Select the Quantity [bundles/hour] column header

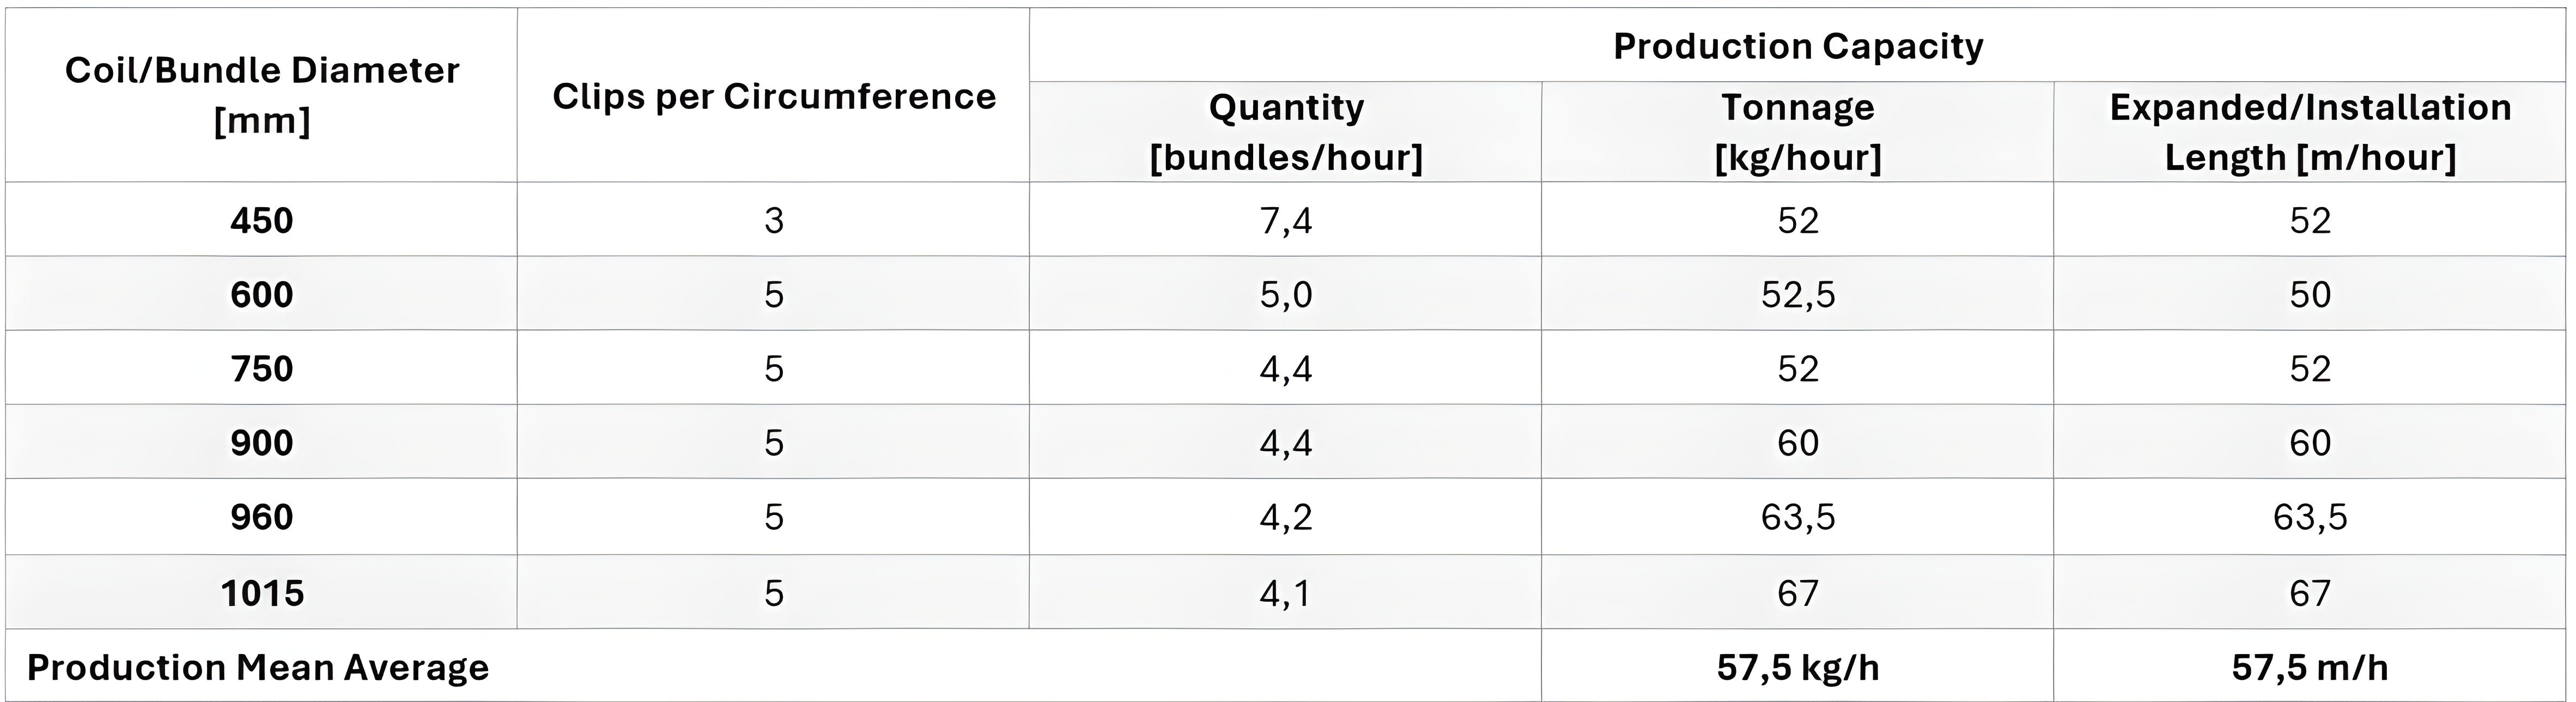coord(1286,132)
